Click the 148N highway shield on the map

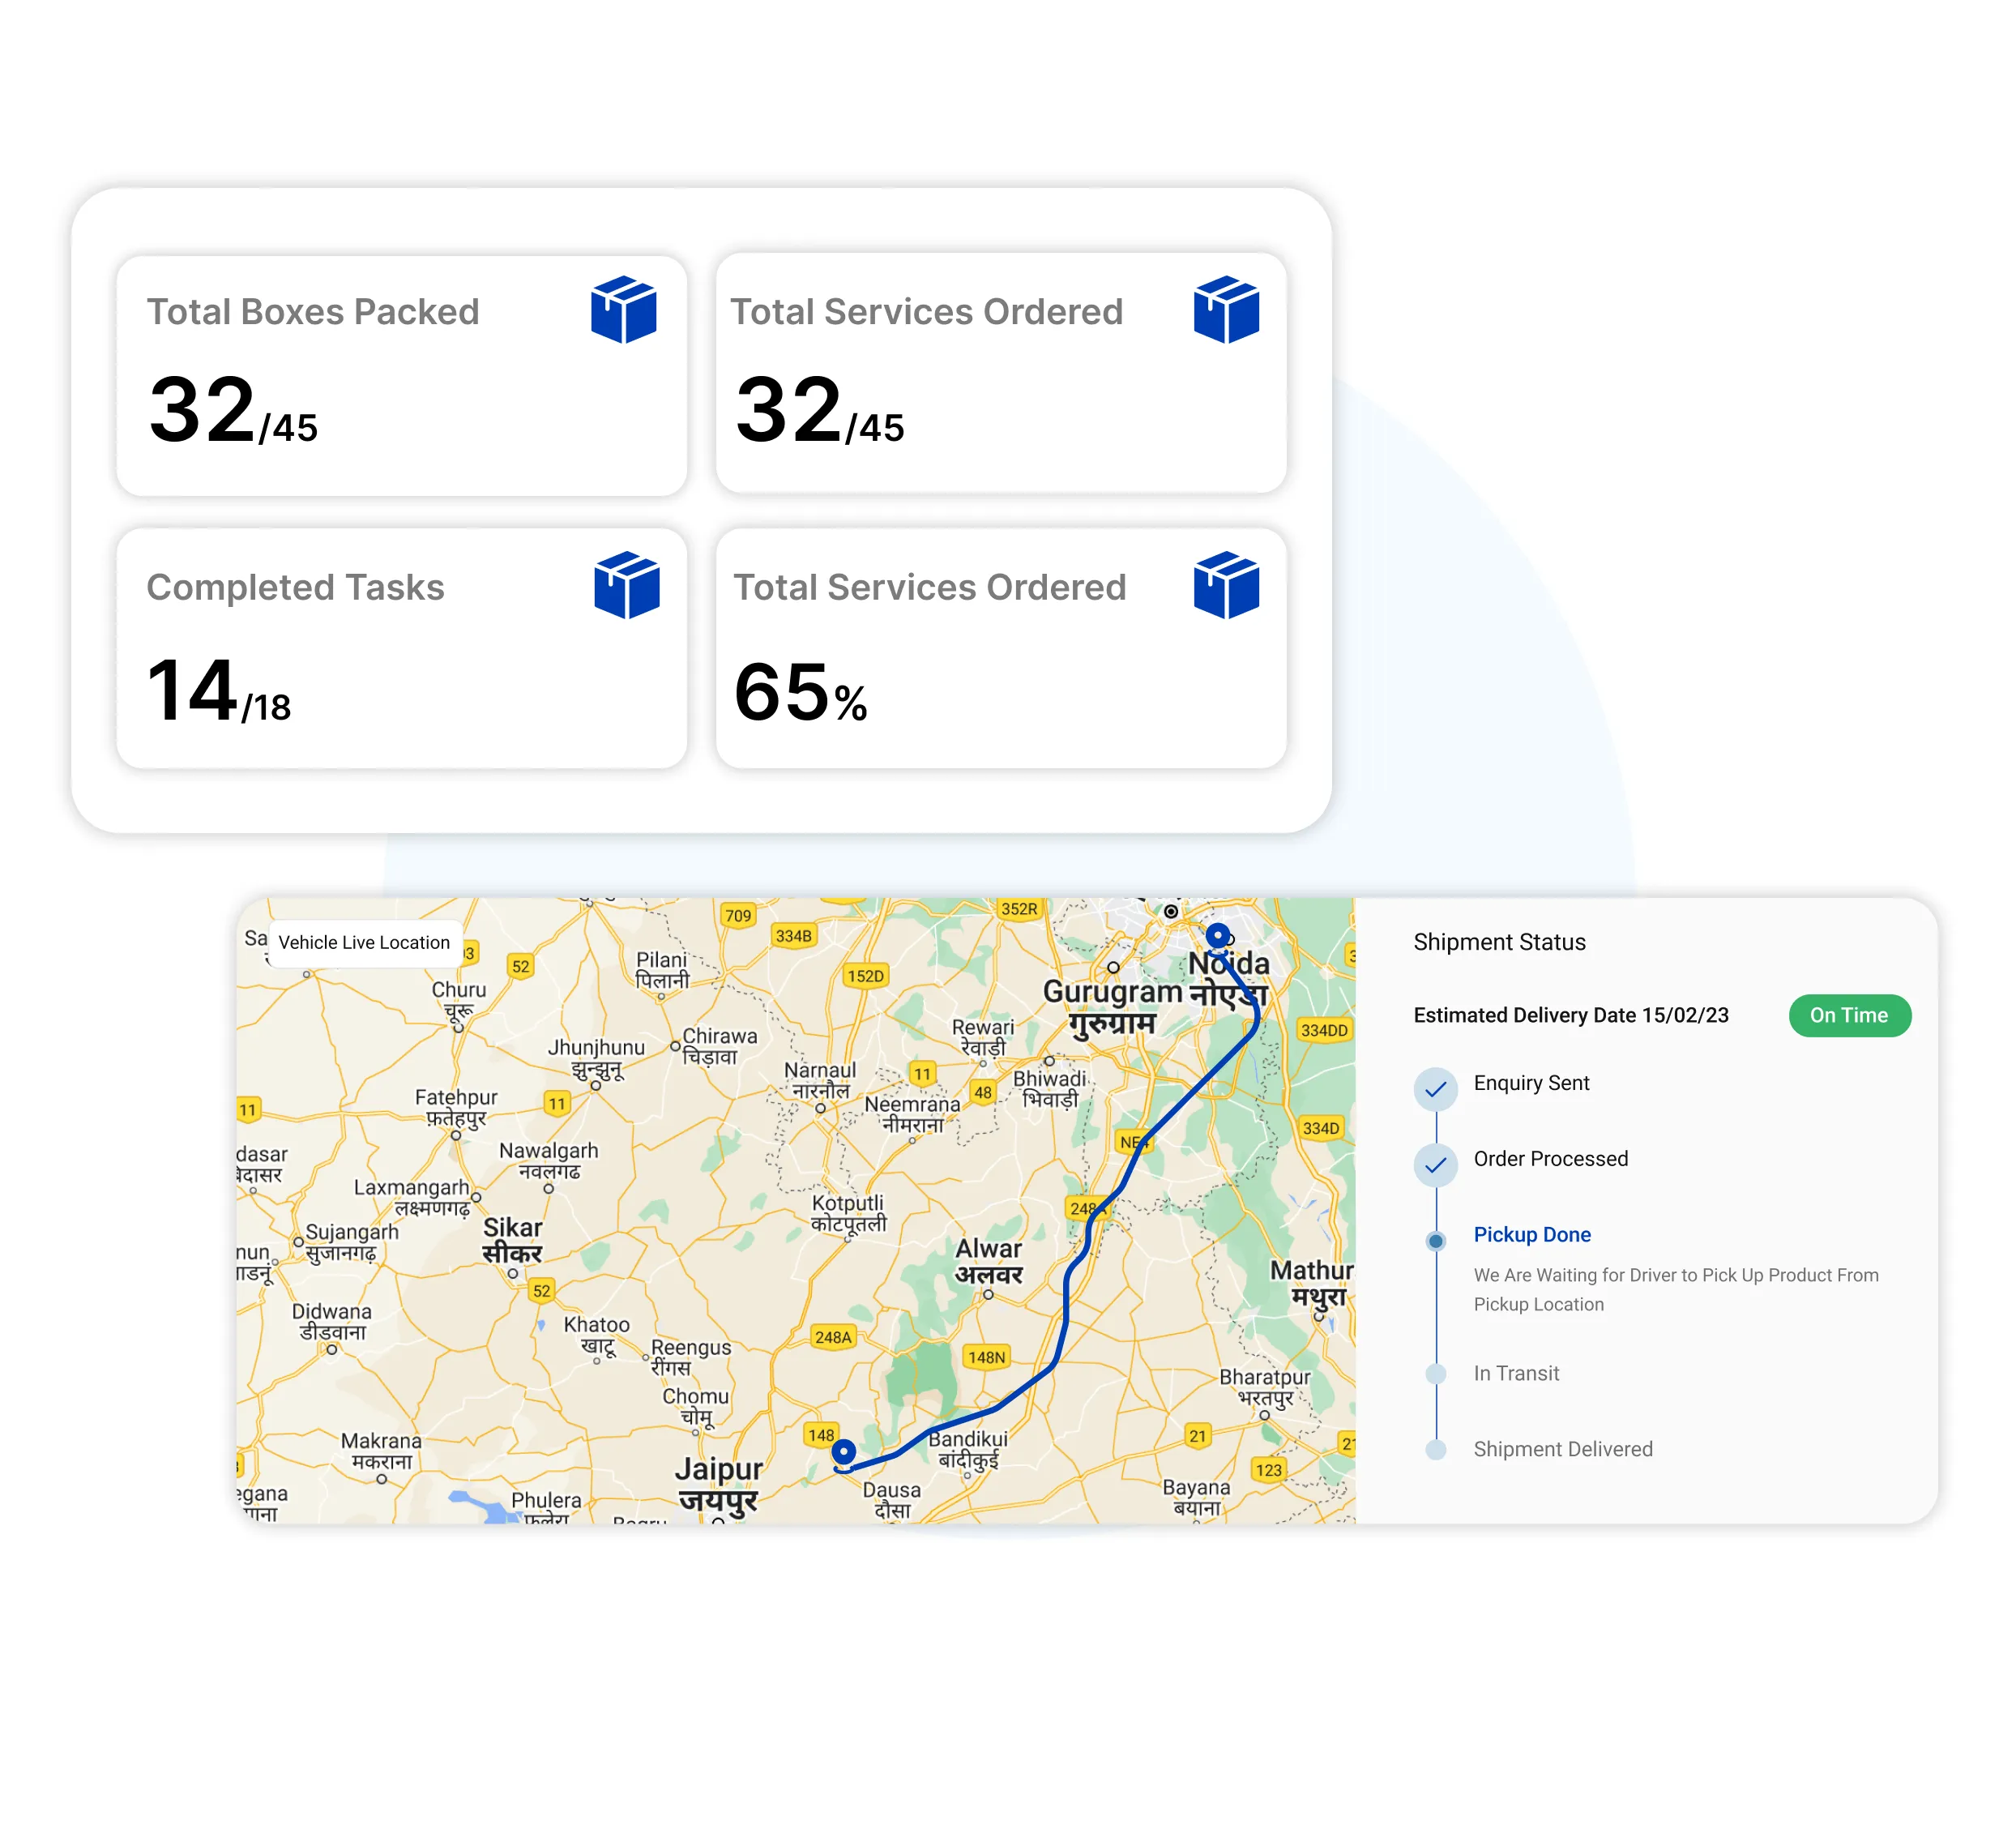coord(986,1357)
